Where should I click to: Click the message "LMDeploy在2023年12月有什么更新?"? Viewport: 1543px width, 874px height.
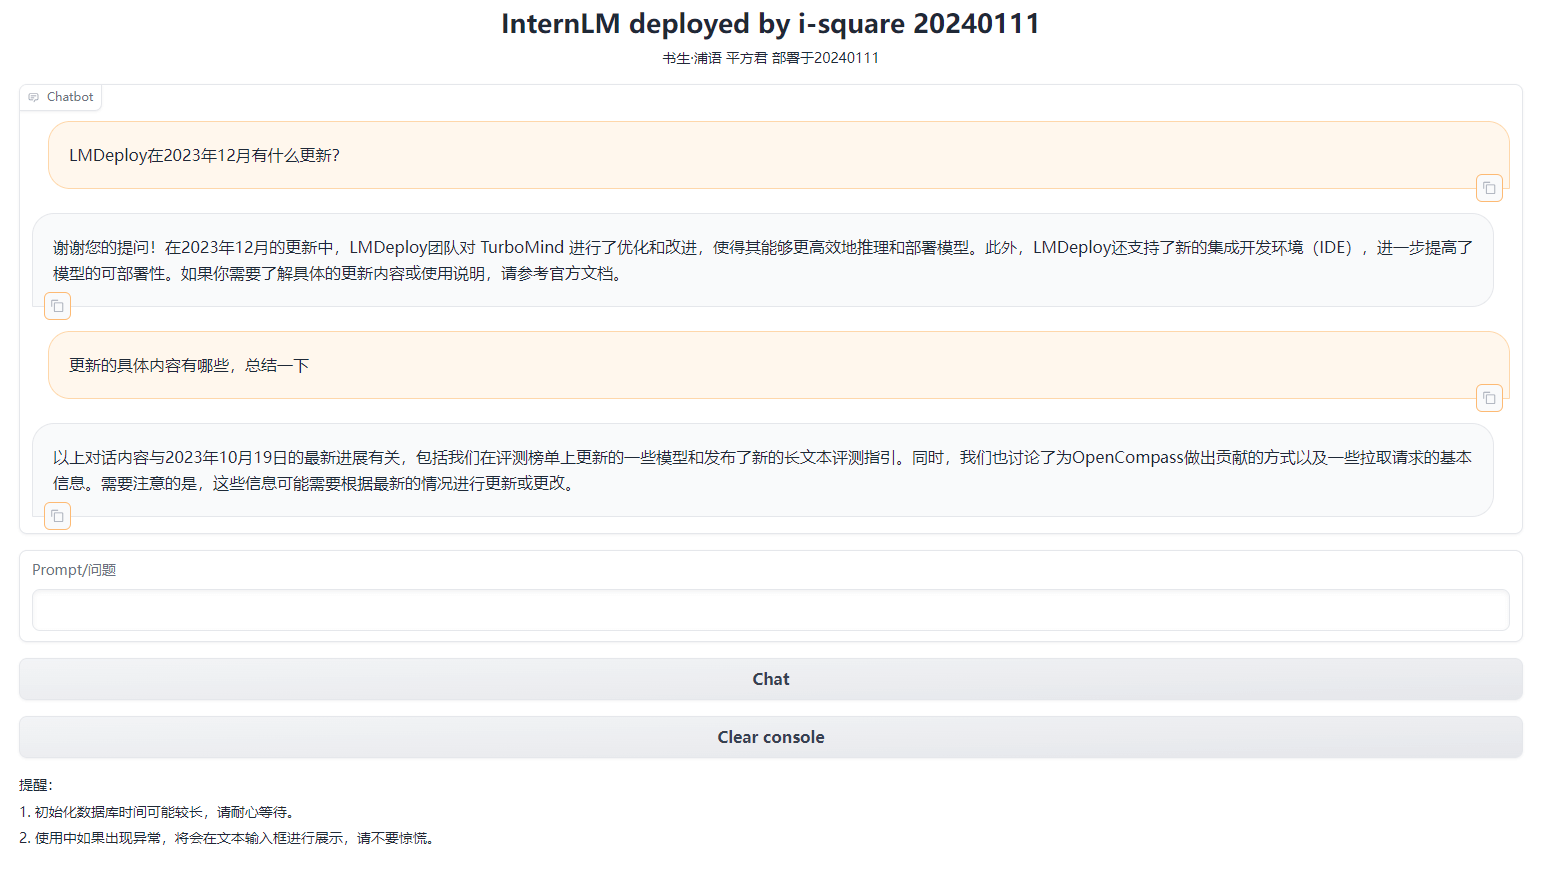(204, 155)
